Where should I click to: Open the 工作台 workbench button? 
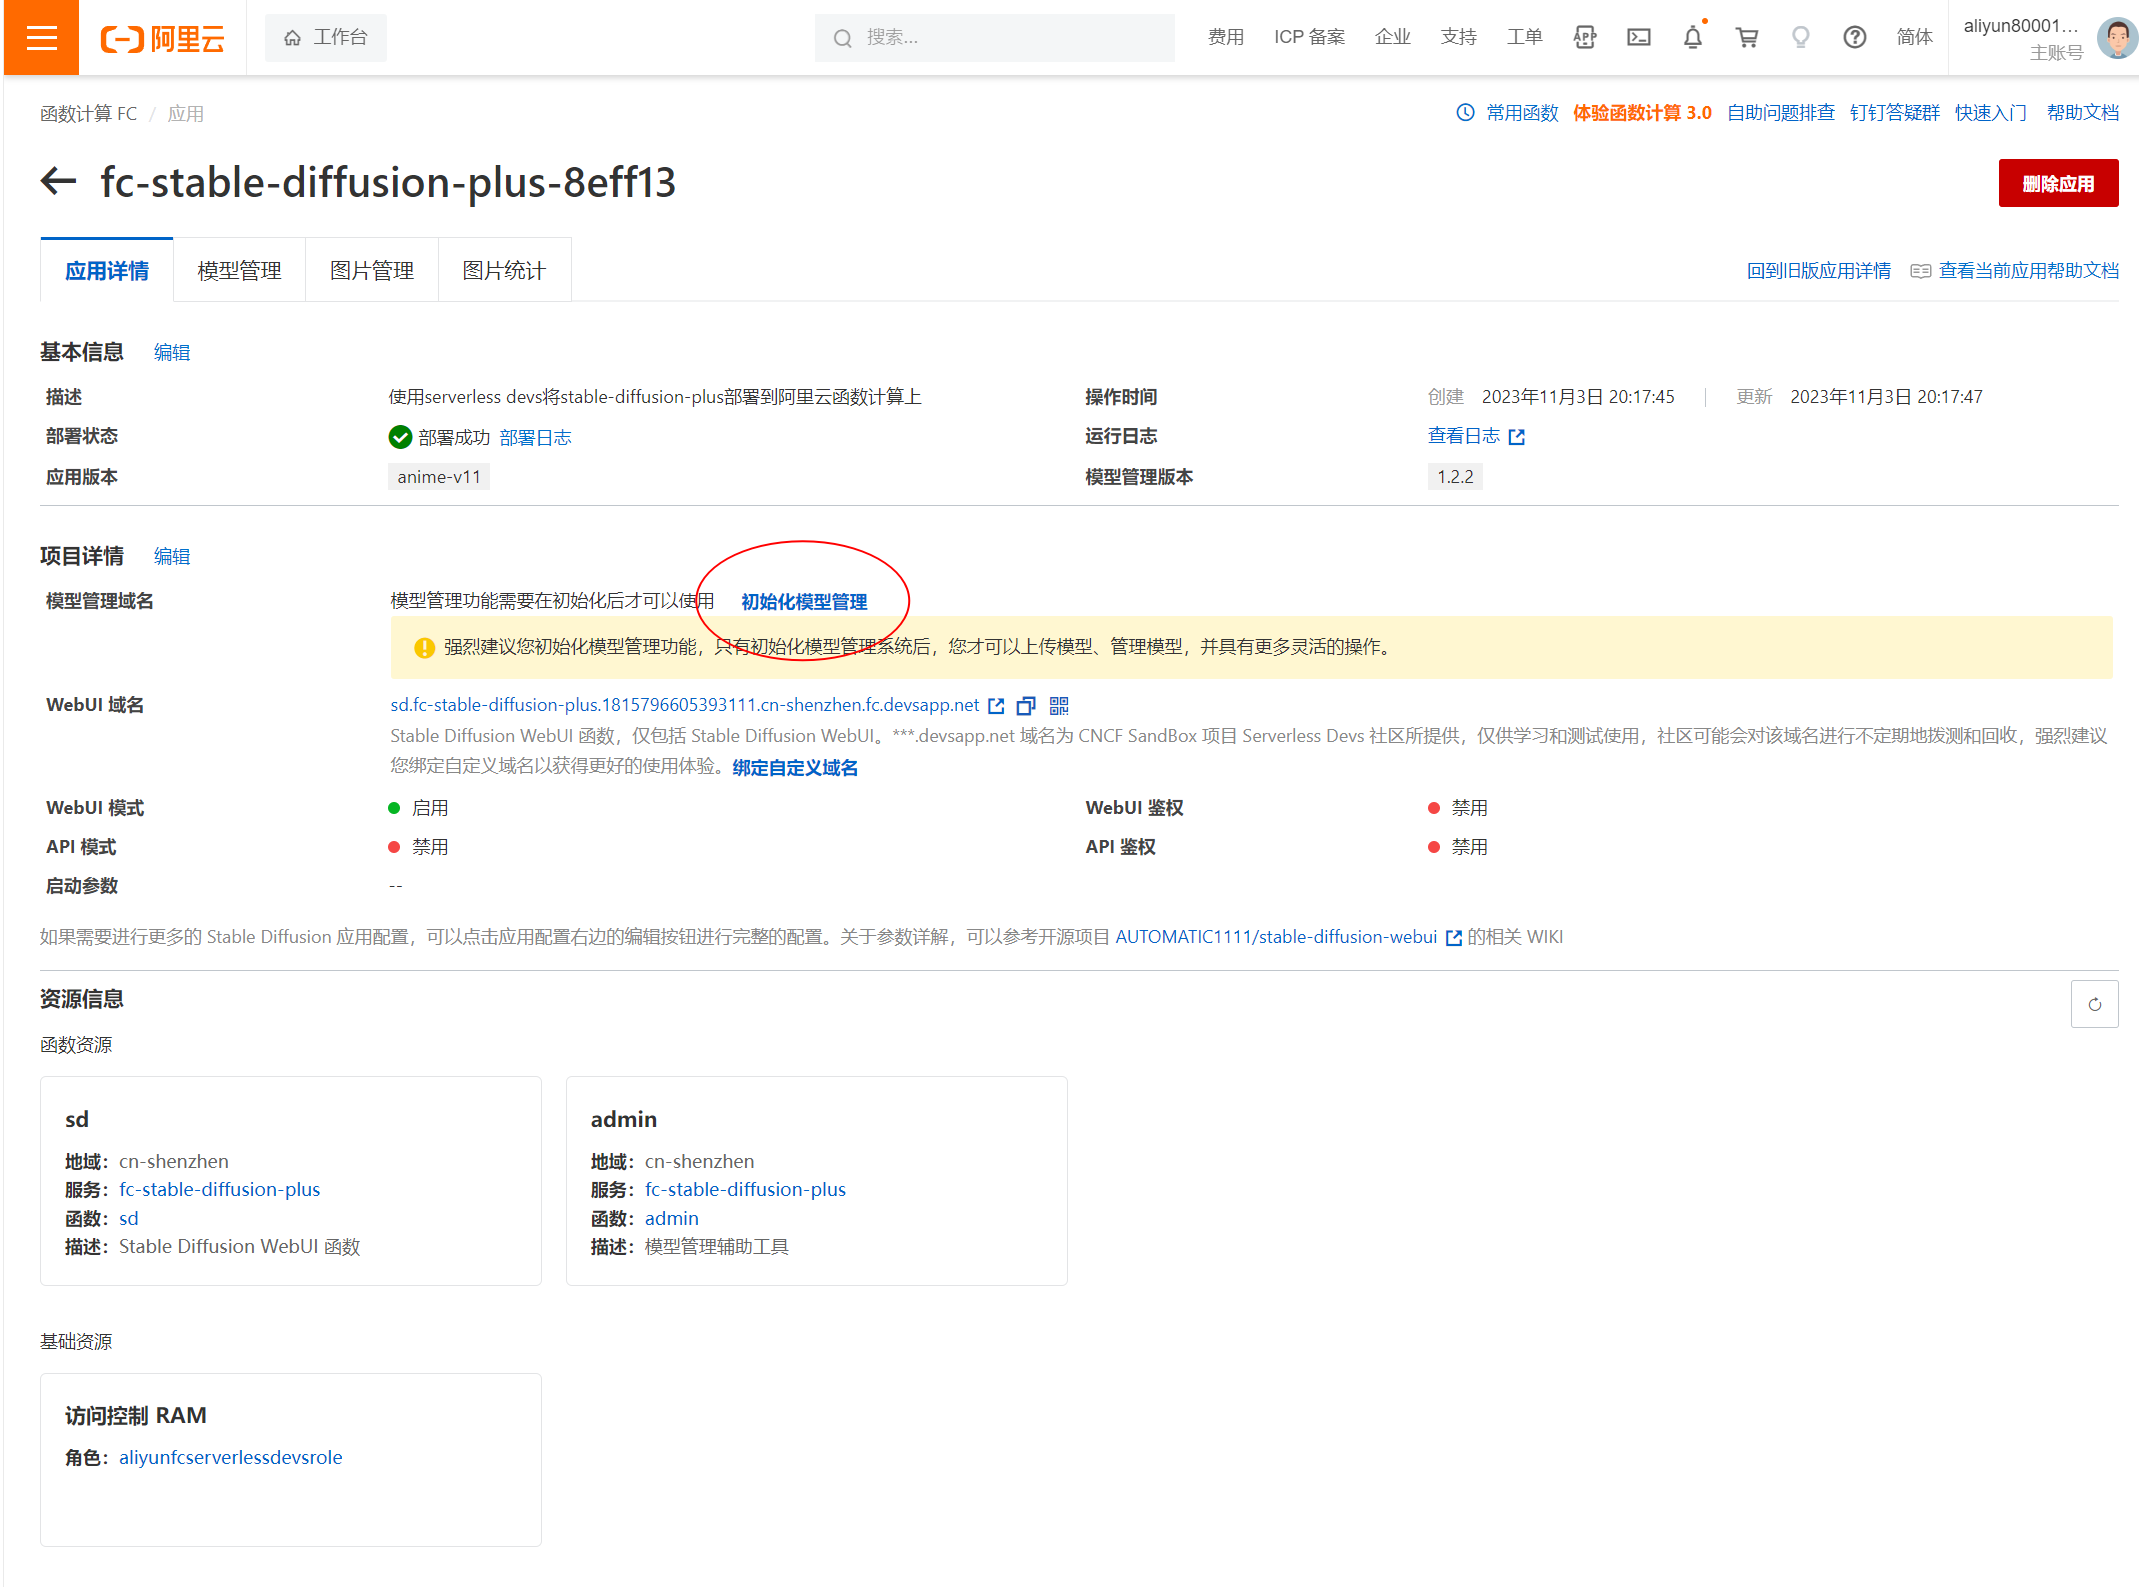pyautogui.click(x=326, y=38)
